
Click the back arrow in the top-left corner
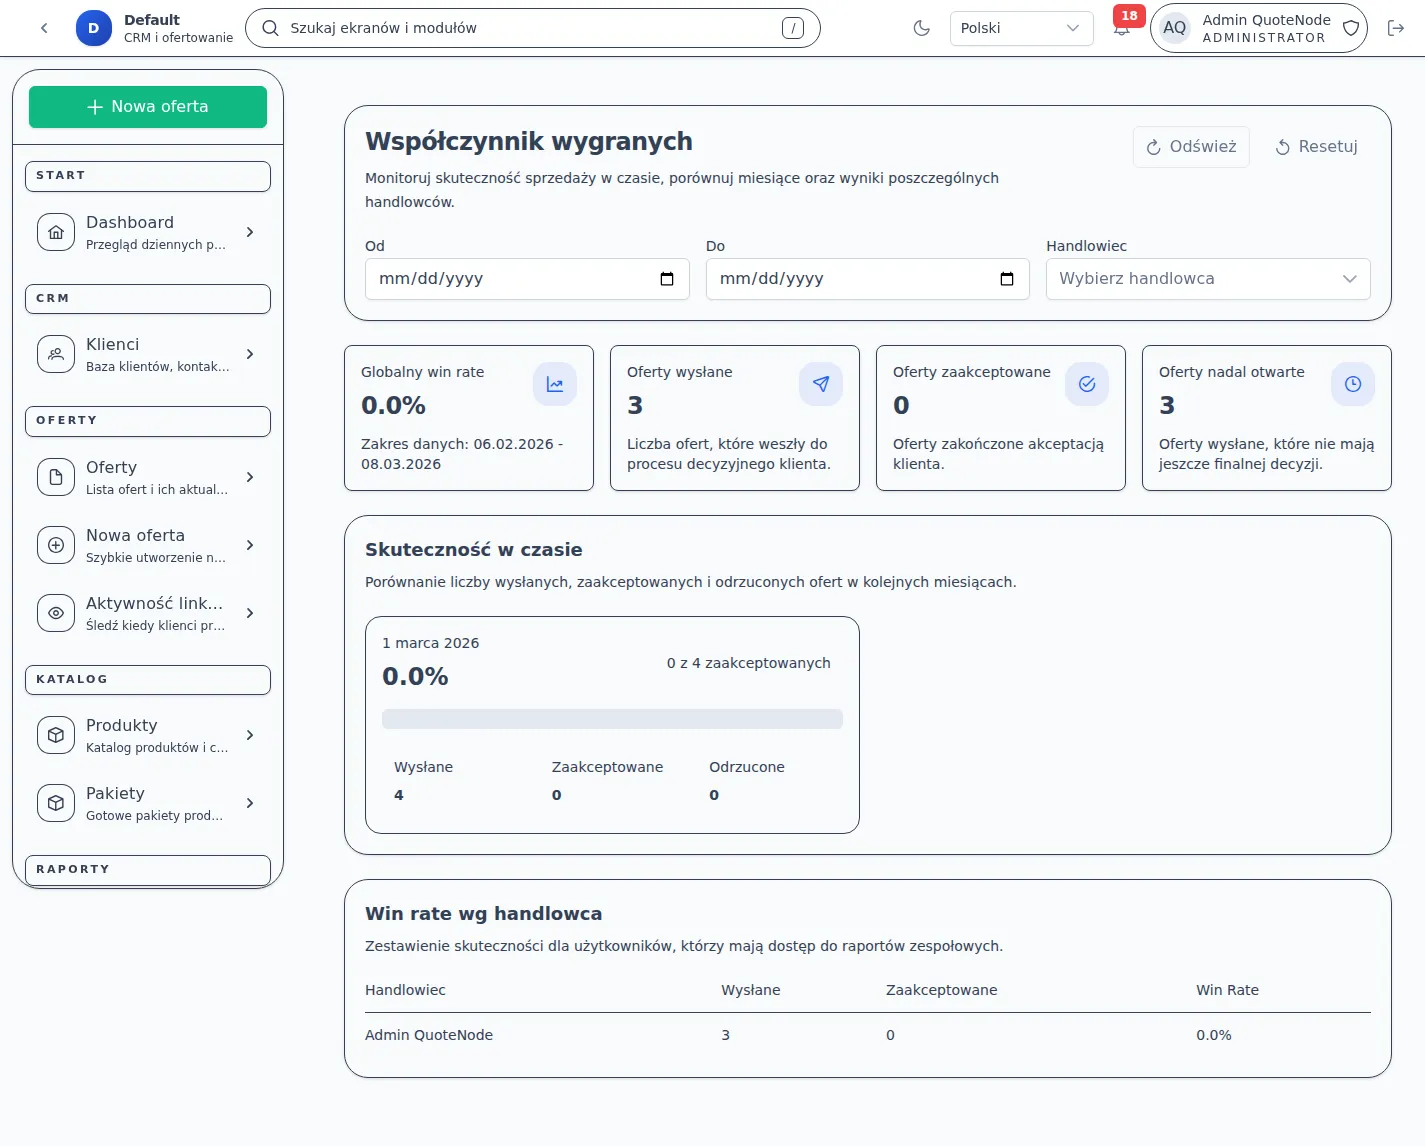click(44, 28)
